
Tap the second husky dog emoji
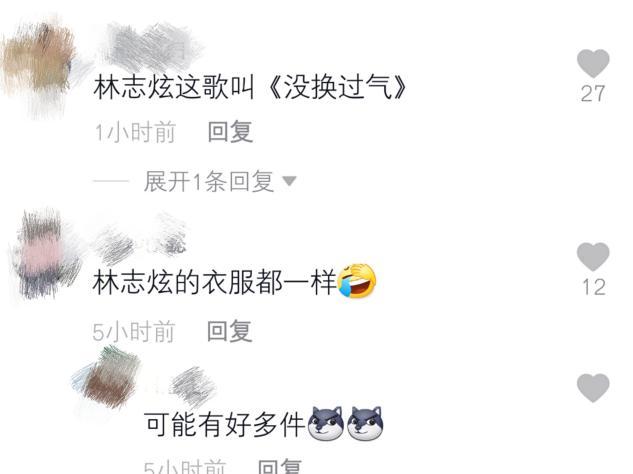(365, 423)
